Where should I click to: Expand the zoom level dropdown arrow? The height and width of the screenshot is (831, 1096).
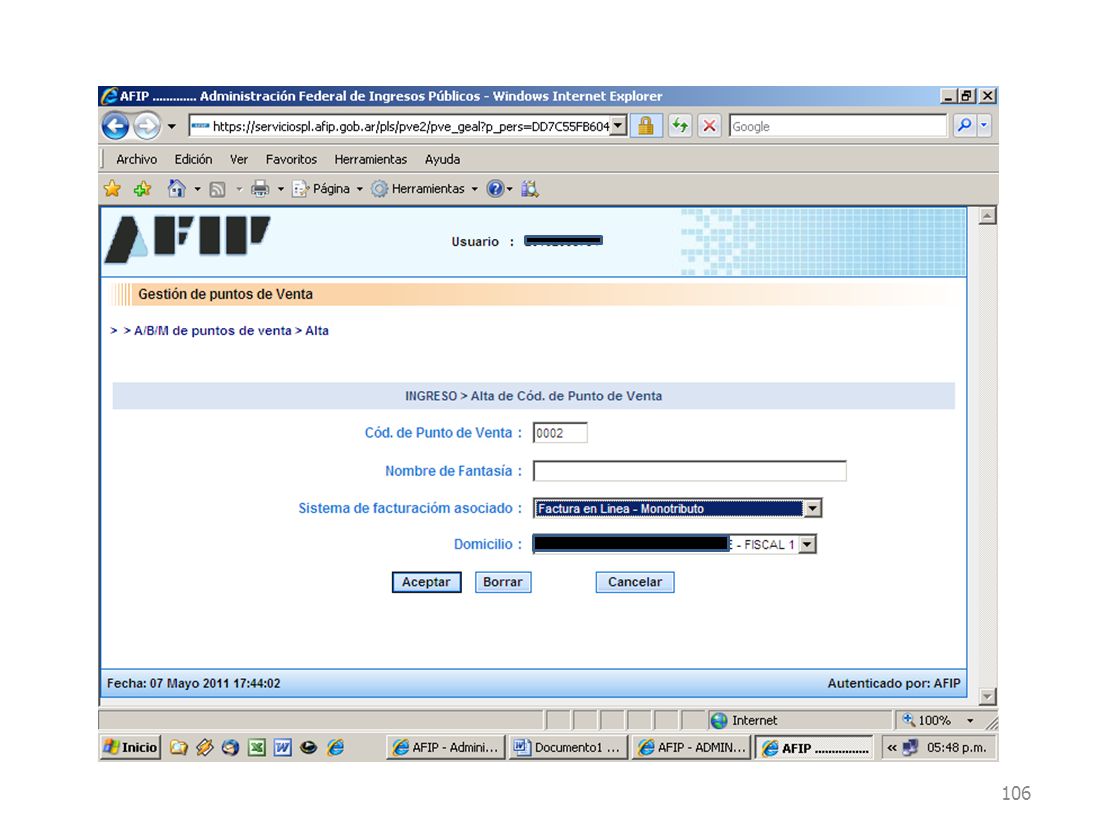tap(970, 720)
